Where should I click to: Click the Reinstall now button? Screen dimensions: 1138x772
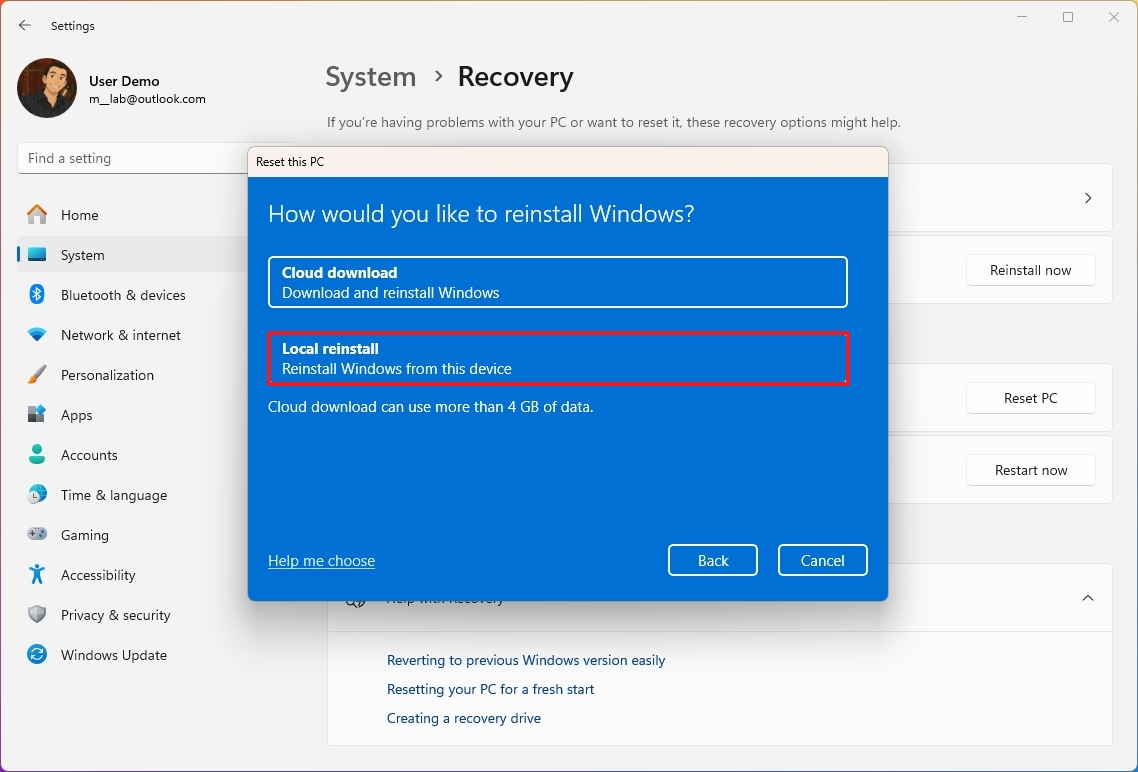point(1031,270)
